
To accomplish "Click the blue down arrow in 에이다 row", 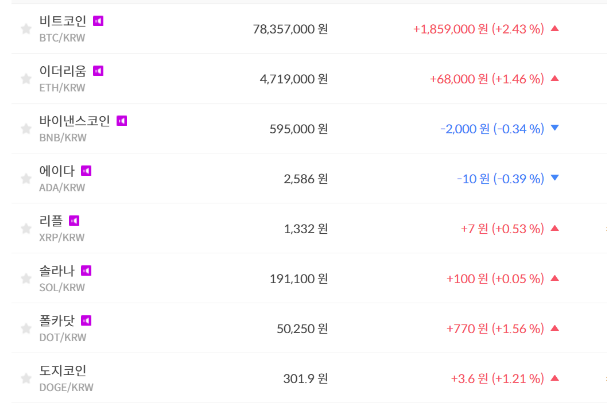I will pos(555,179).
